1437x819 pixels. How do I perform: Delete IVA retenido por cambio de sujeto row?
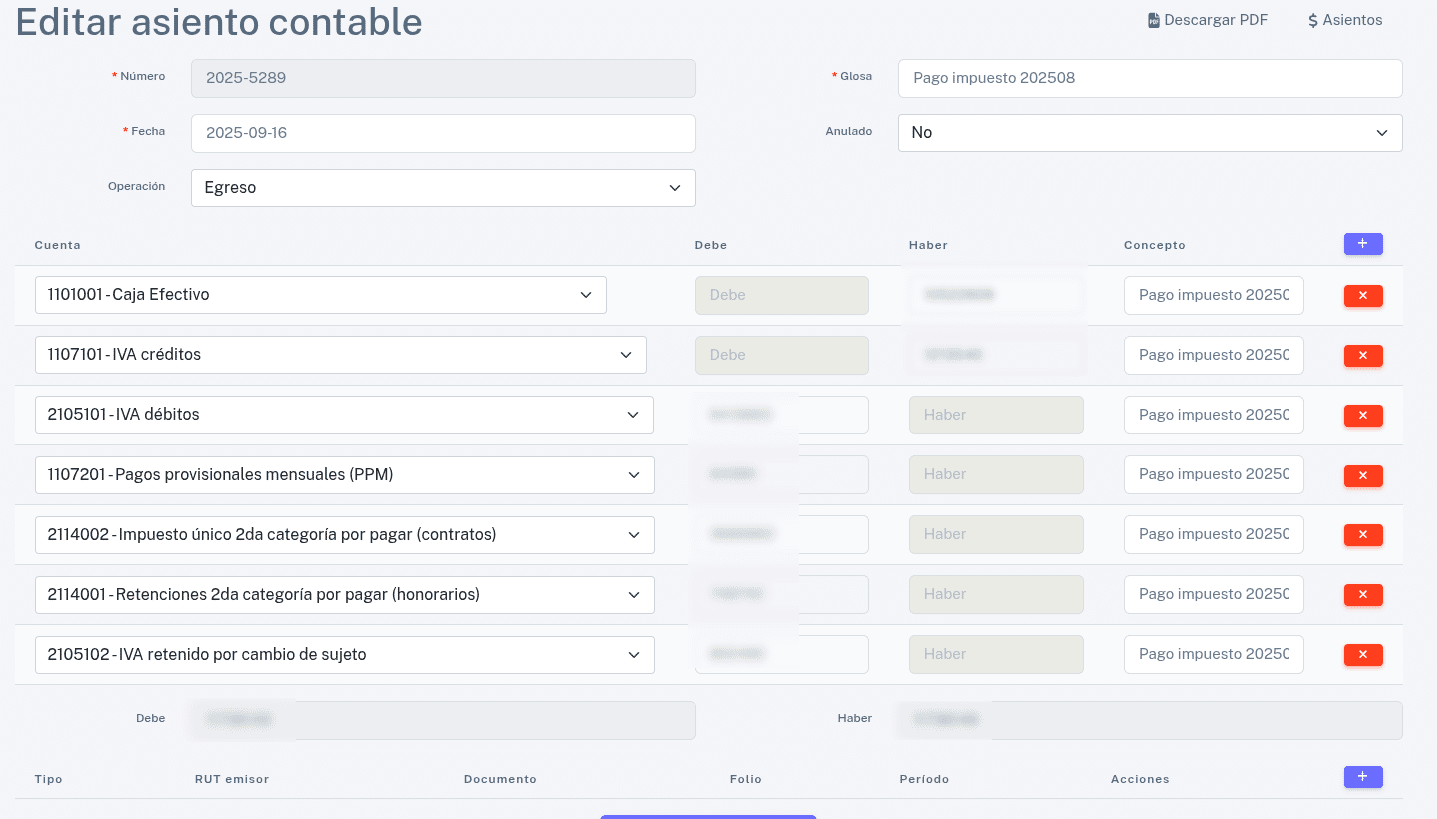(x=1362, y=656)
